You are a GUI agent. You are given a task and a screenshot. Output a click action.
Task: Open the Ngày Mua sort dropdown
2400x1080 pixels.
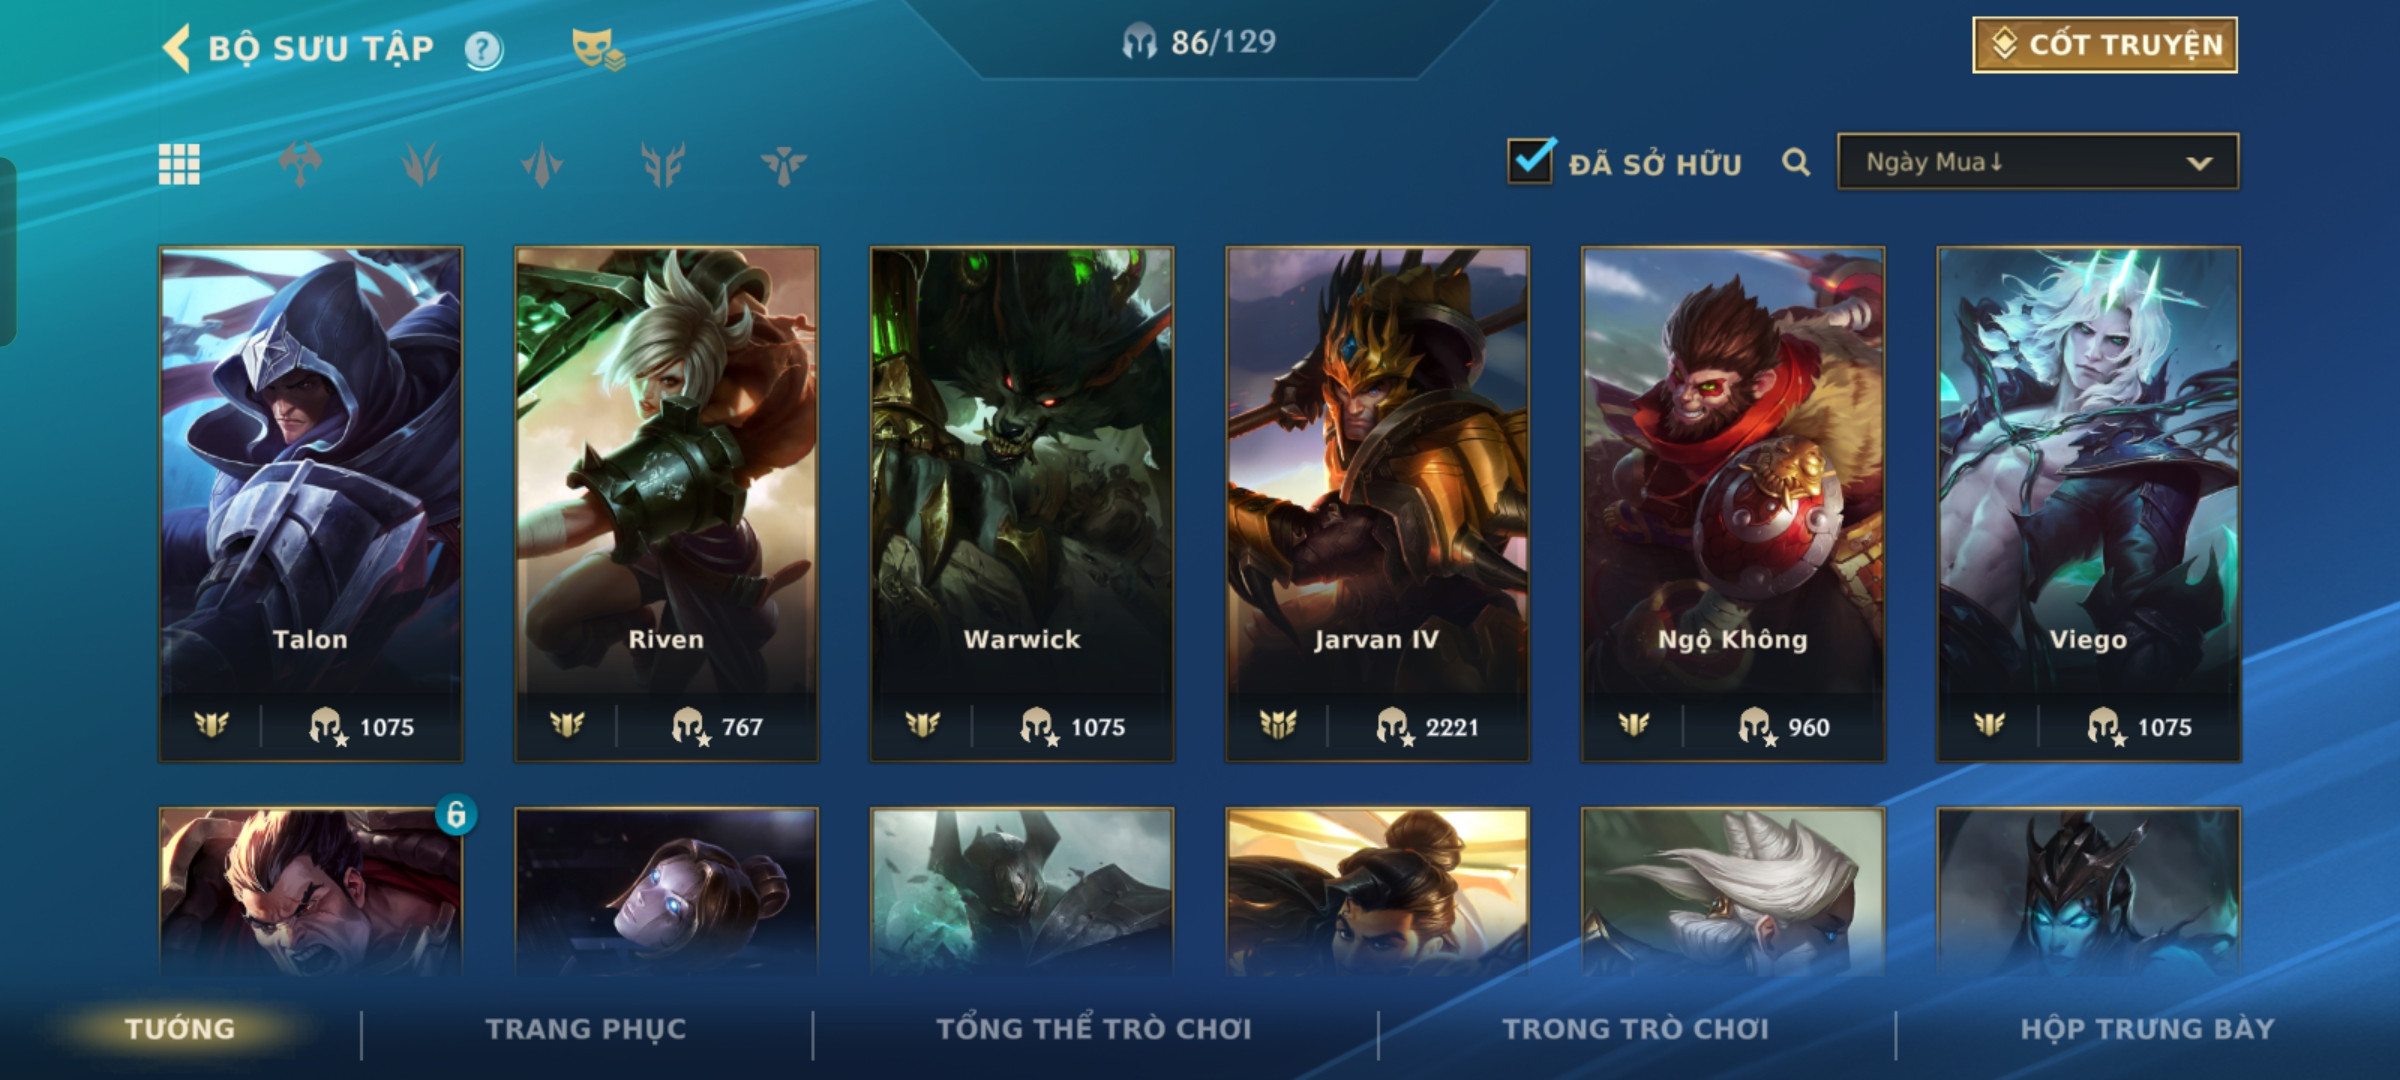pyautogui.click(x=2038, y=162)
